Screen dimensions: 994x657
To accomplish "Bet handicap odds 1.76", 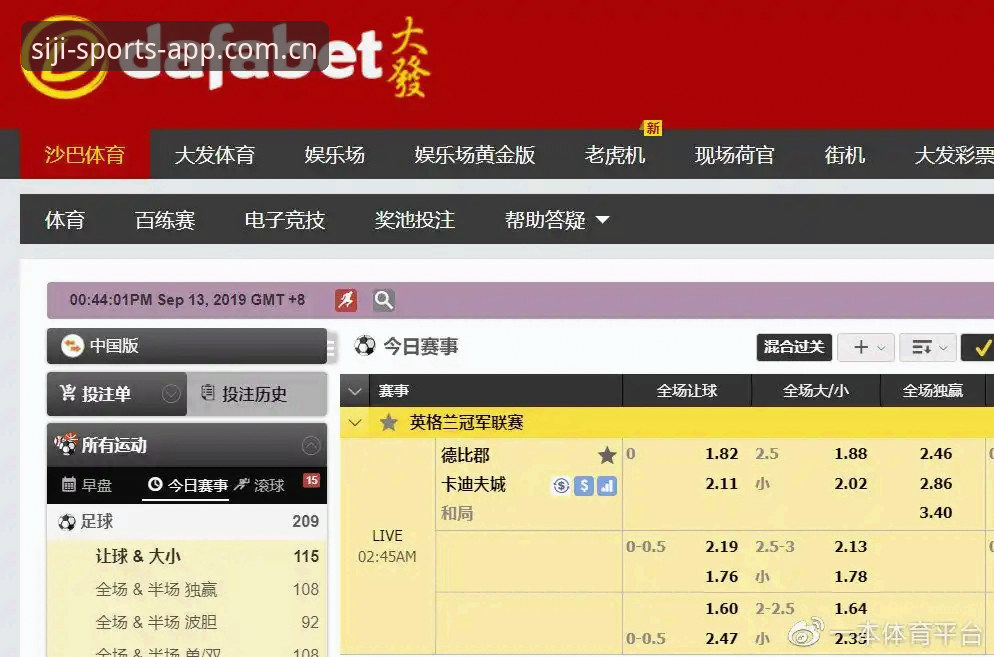I will (x=721, y=577).
